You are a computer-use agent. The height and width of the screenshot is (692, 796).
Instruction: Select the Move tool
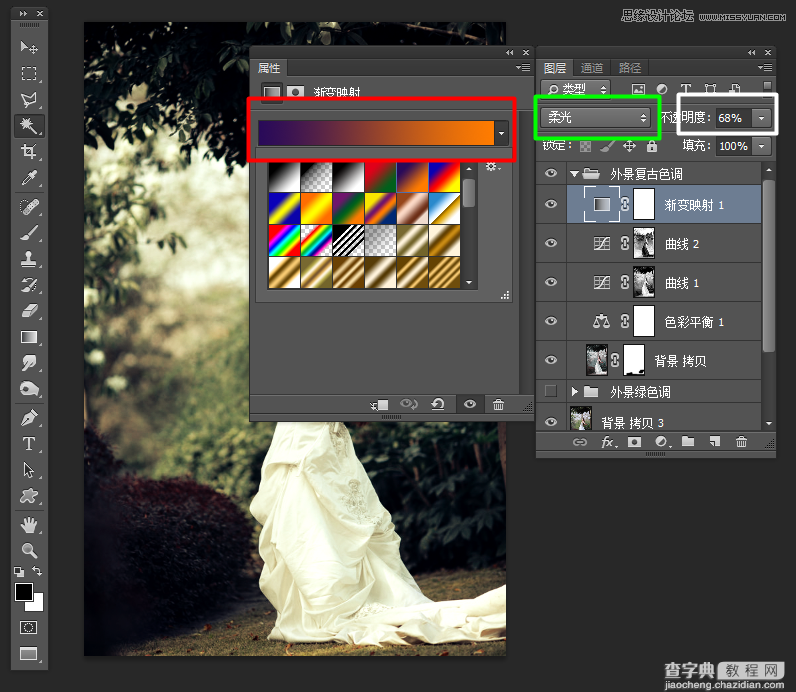coord(29,47)
